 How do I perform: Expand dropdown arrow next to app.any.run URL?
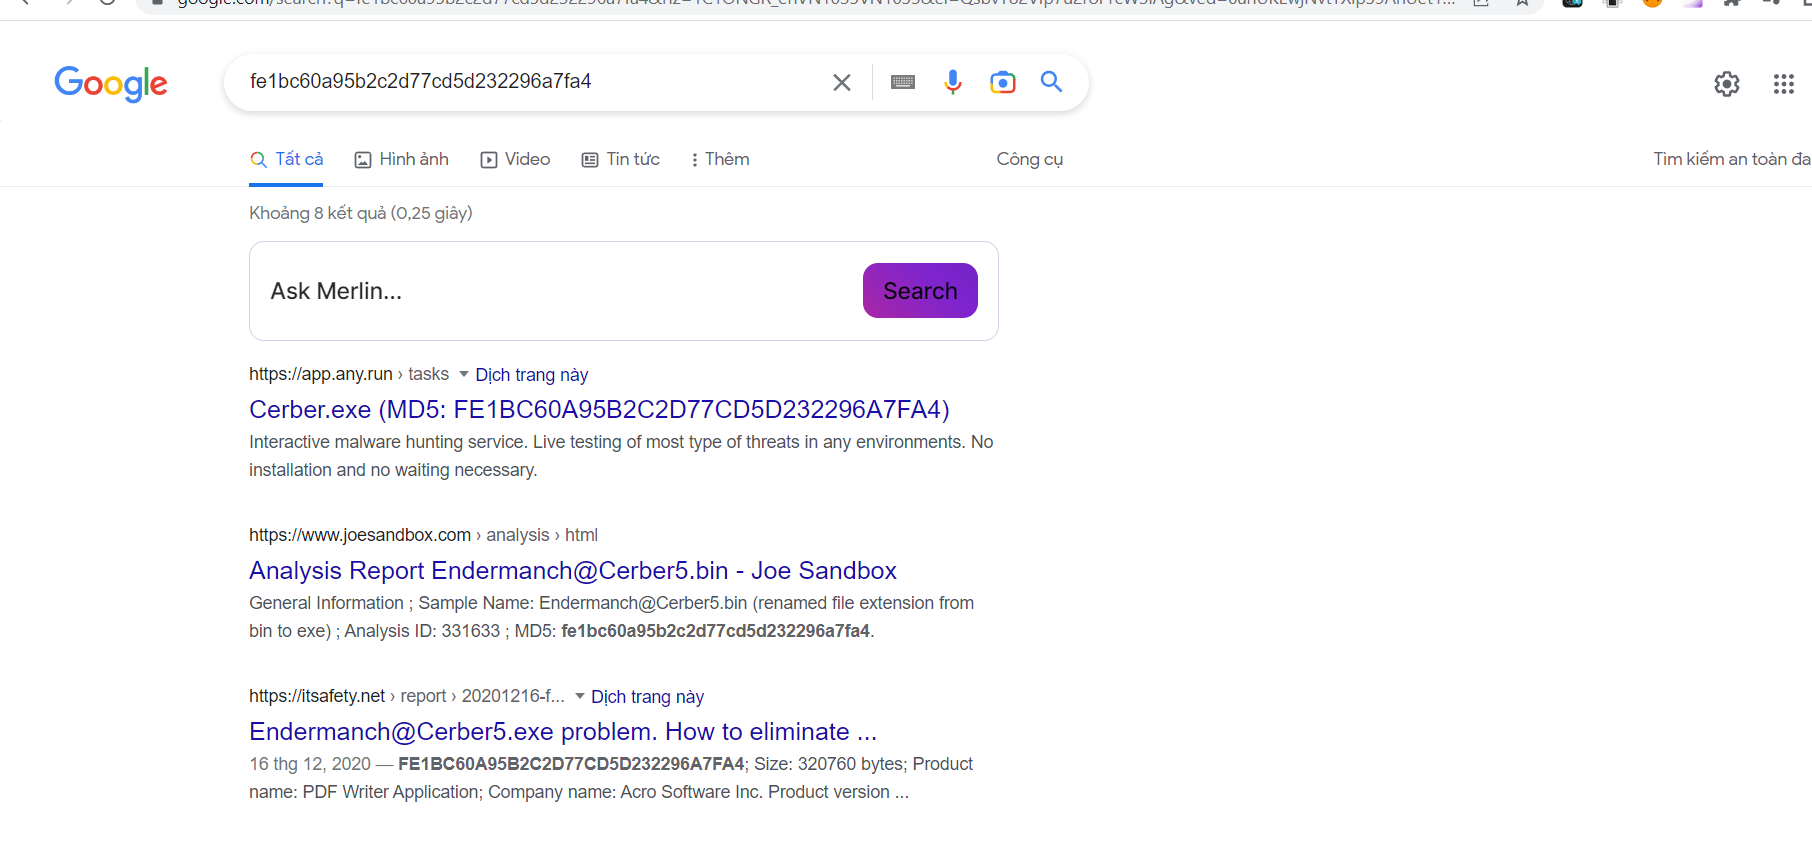tap(464, 374)
